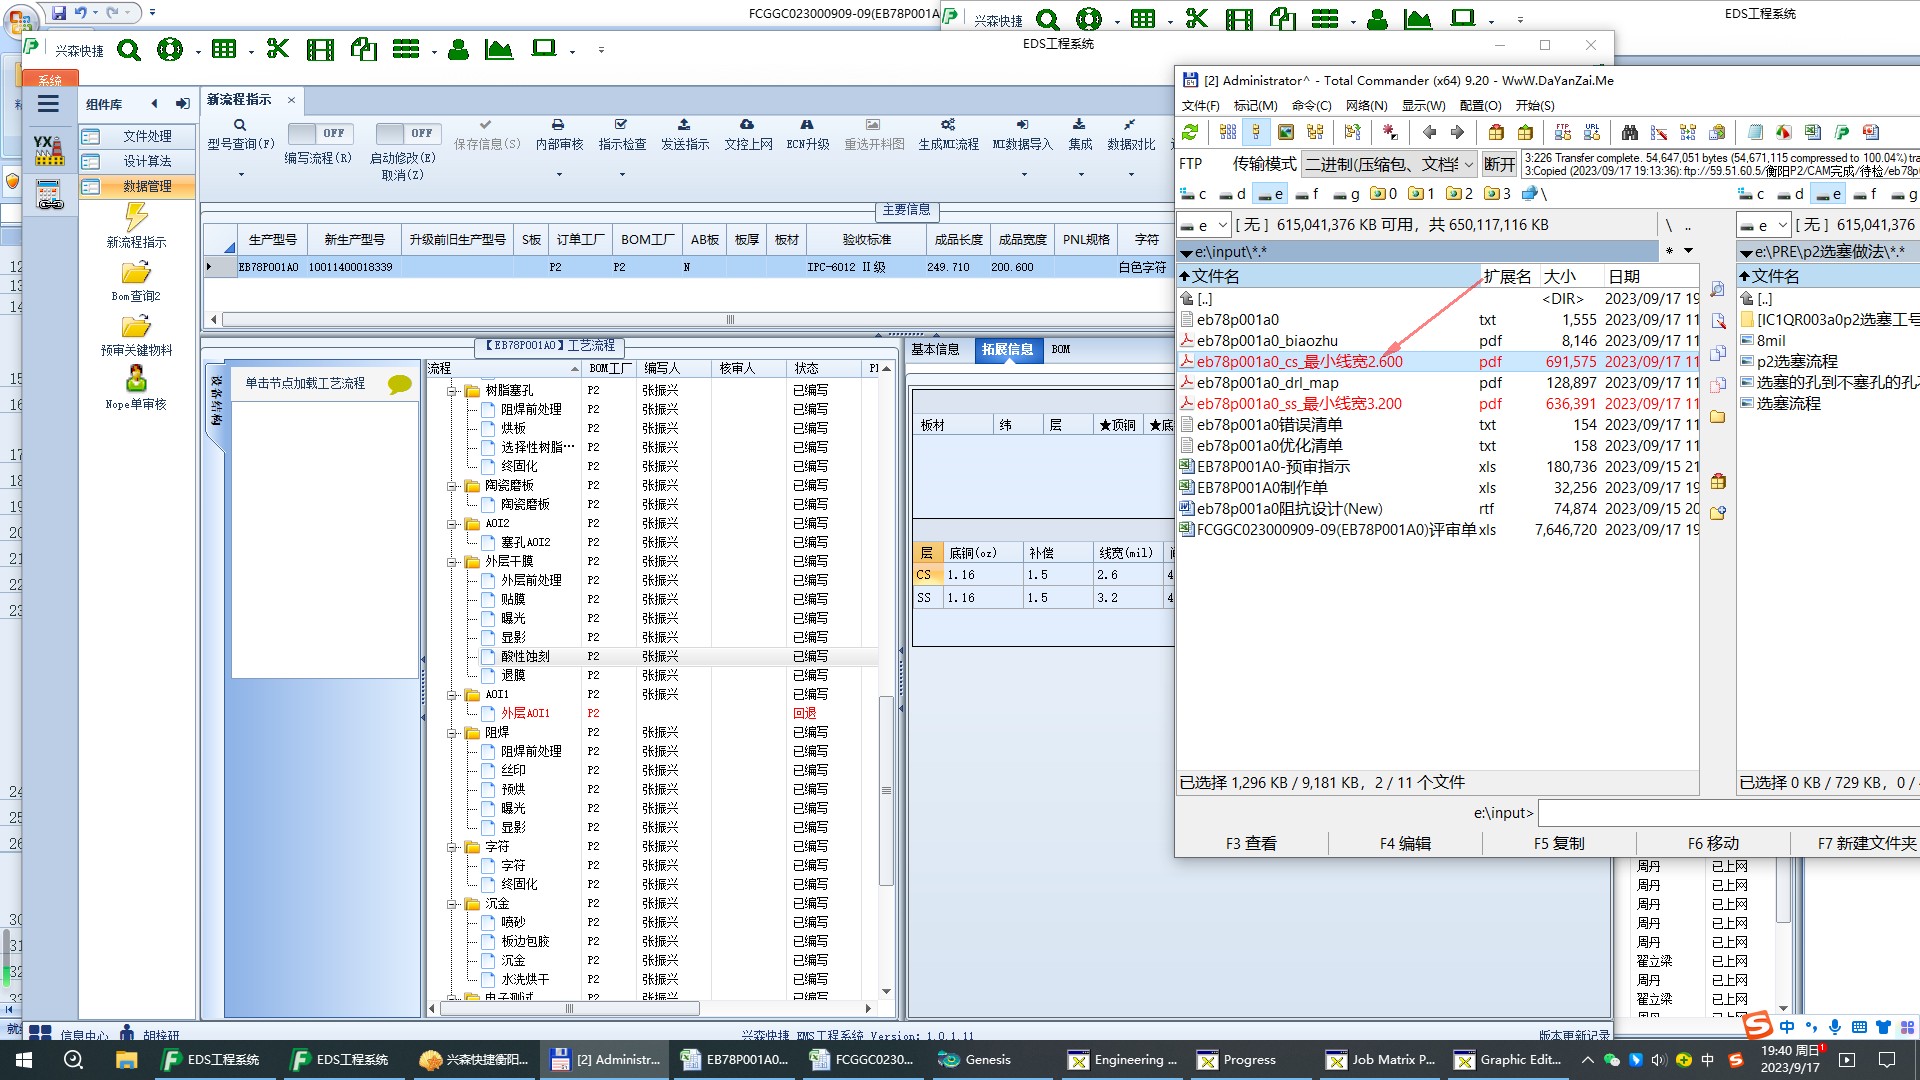Click the go back arrow icon
The height and width of the screenshot is (1080, 1920).
(1429, 132)
